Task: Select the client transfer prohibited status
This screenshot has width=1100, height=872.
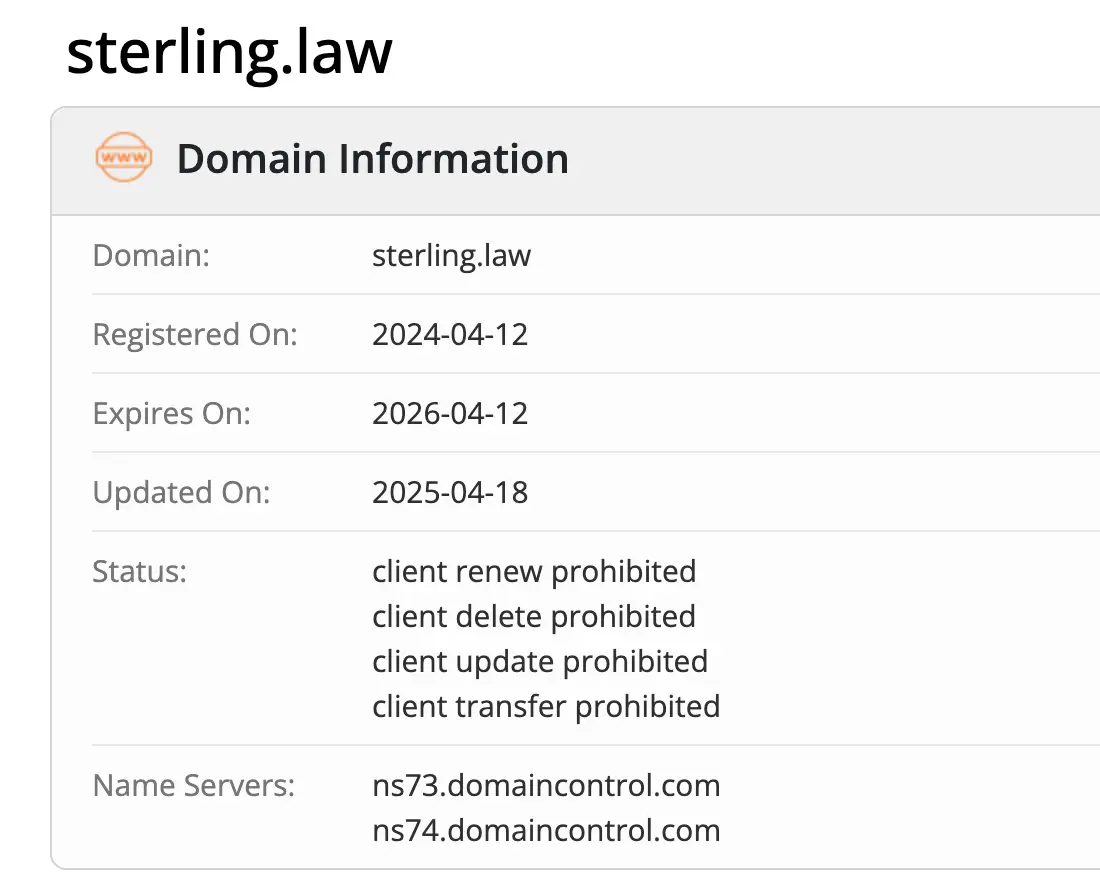Action: pos(546,706)
